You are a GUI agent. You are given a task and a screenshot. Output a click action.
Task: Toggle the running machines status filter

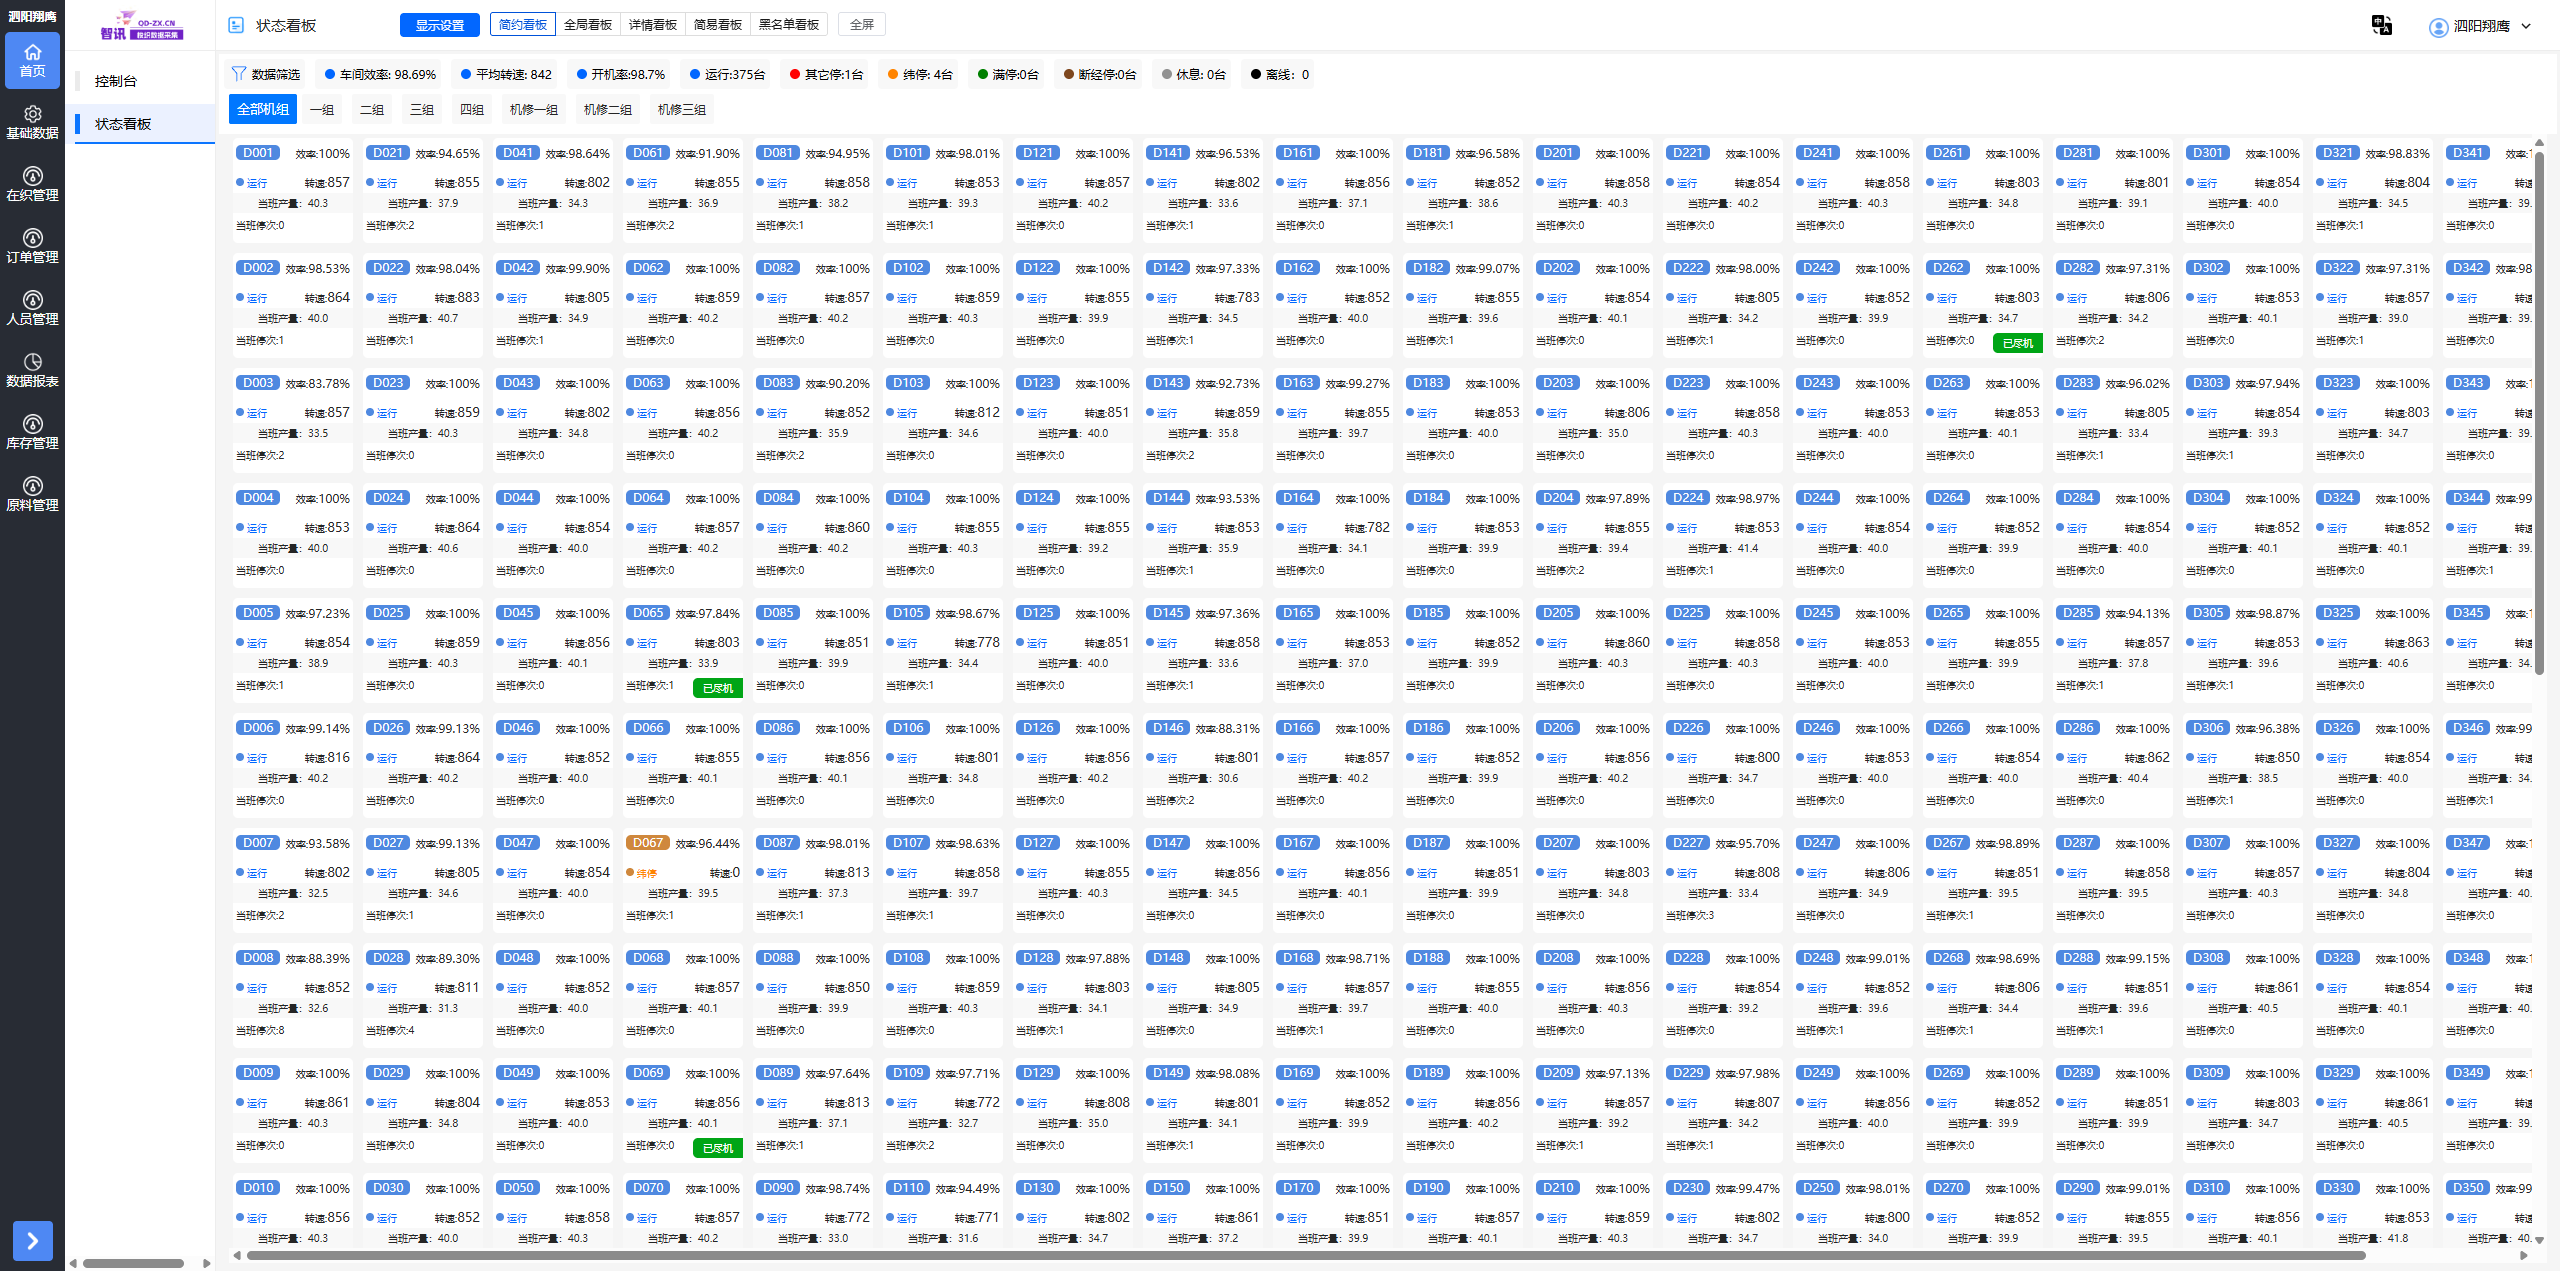click(x=727, y=74)
